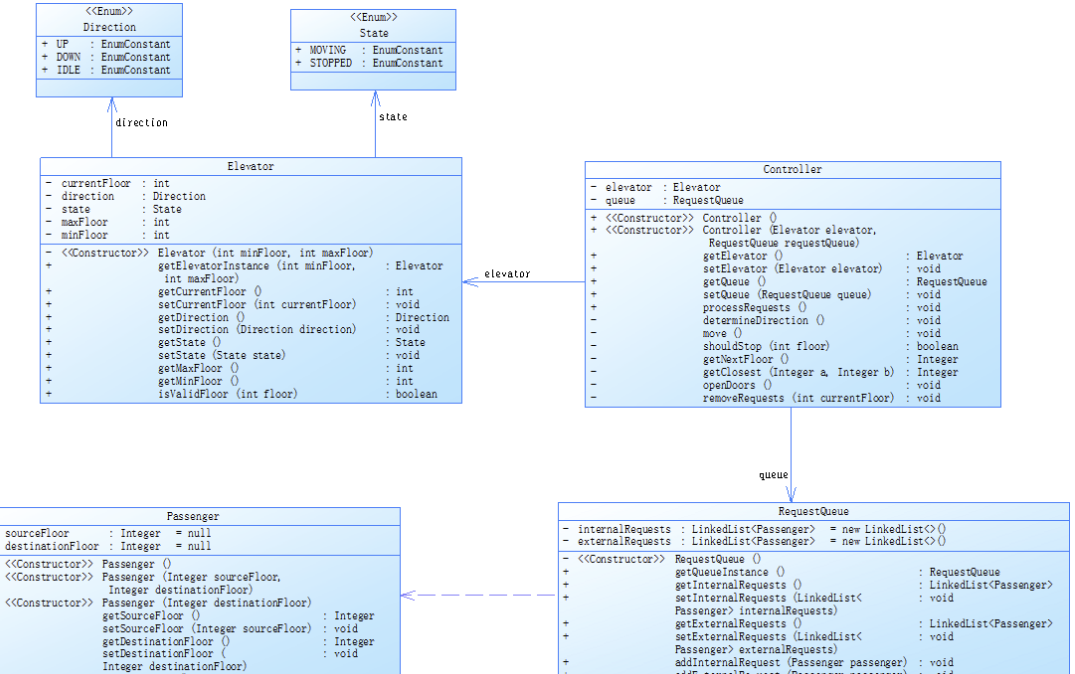This screenshot has width=1075, height=674.
Task: Click the sourceFloor attribute in Passenger
Action: (108, 533)
